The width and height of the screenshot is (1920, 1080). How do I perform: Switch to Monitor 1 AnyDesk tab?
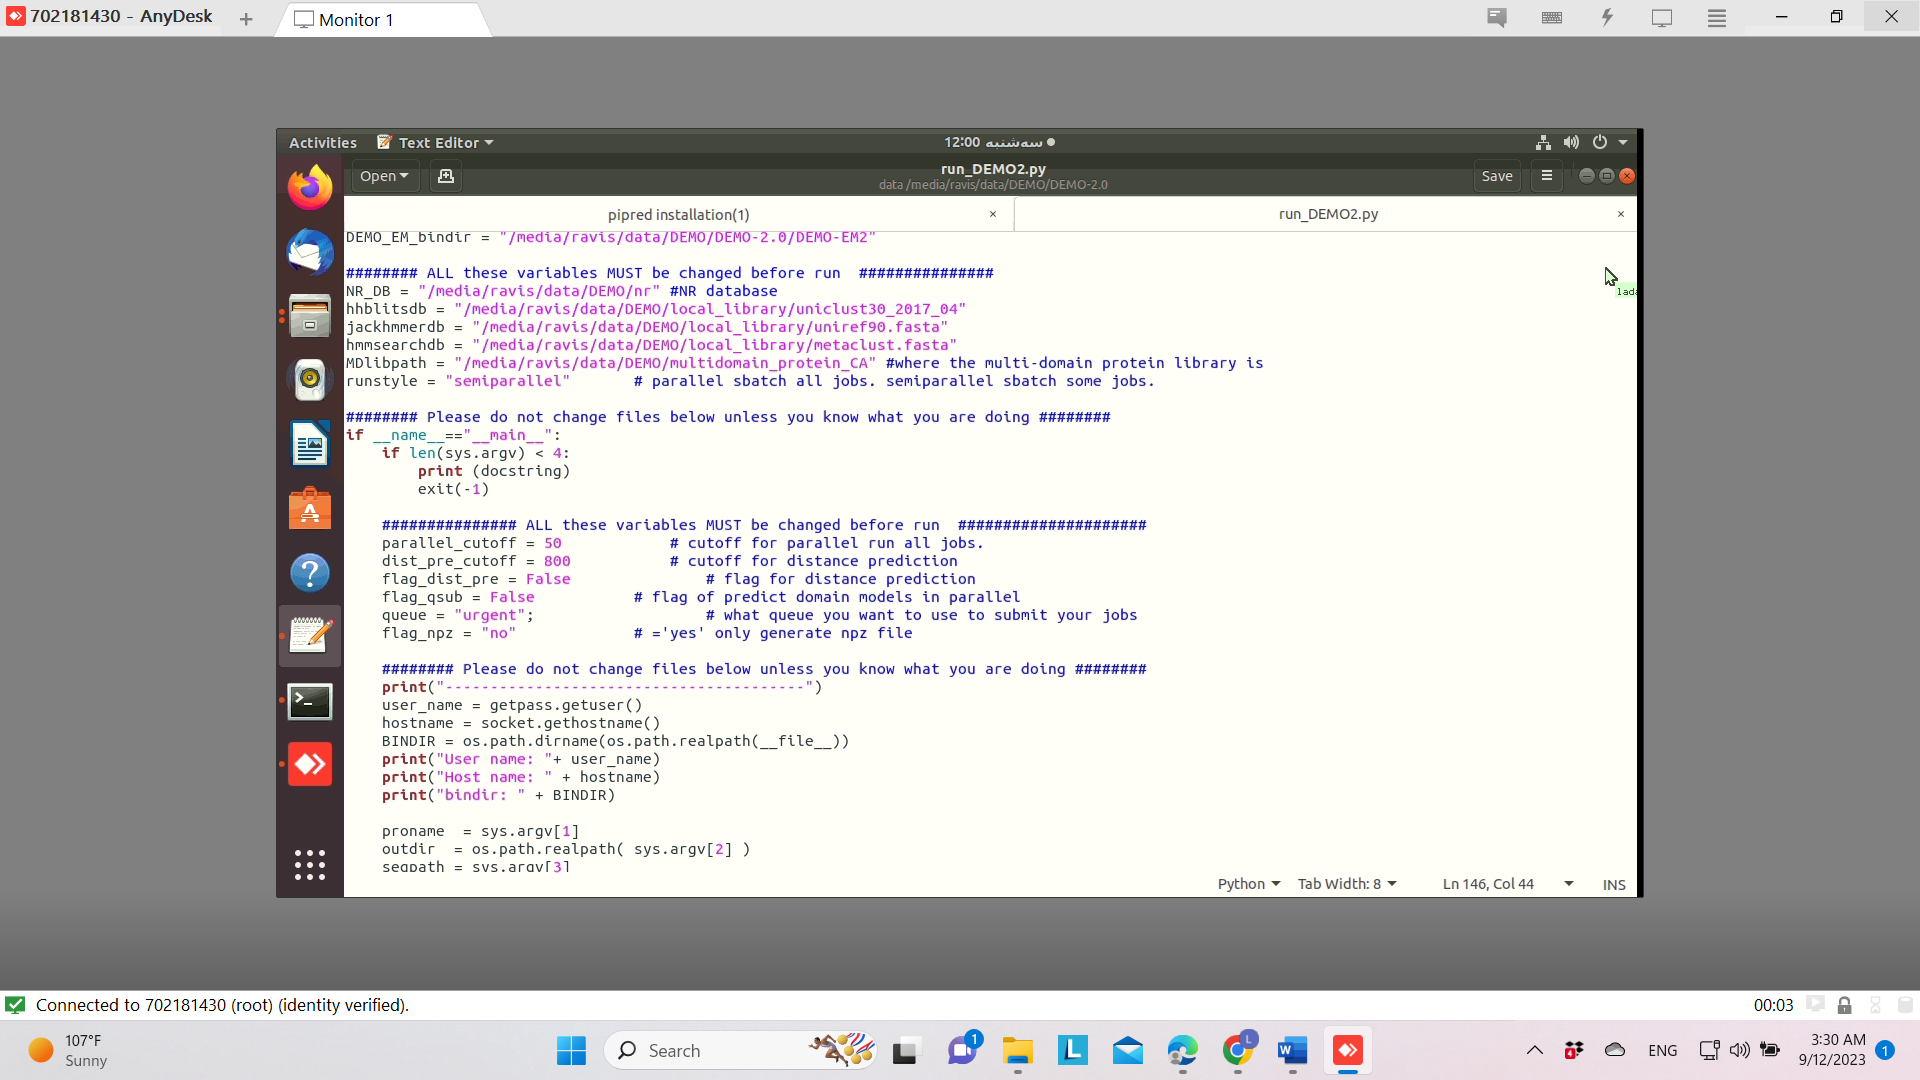[x=381, y=20]
